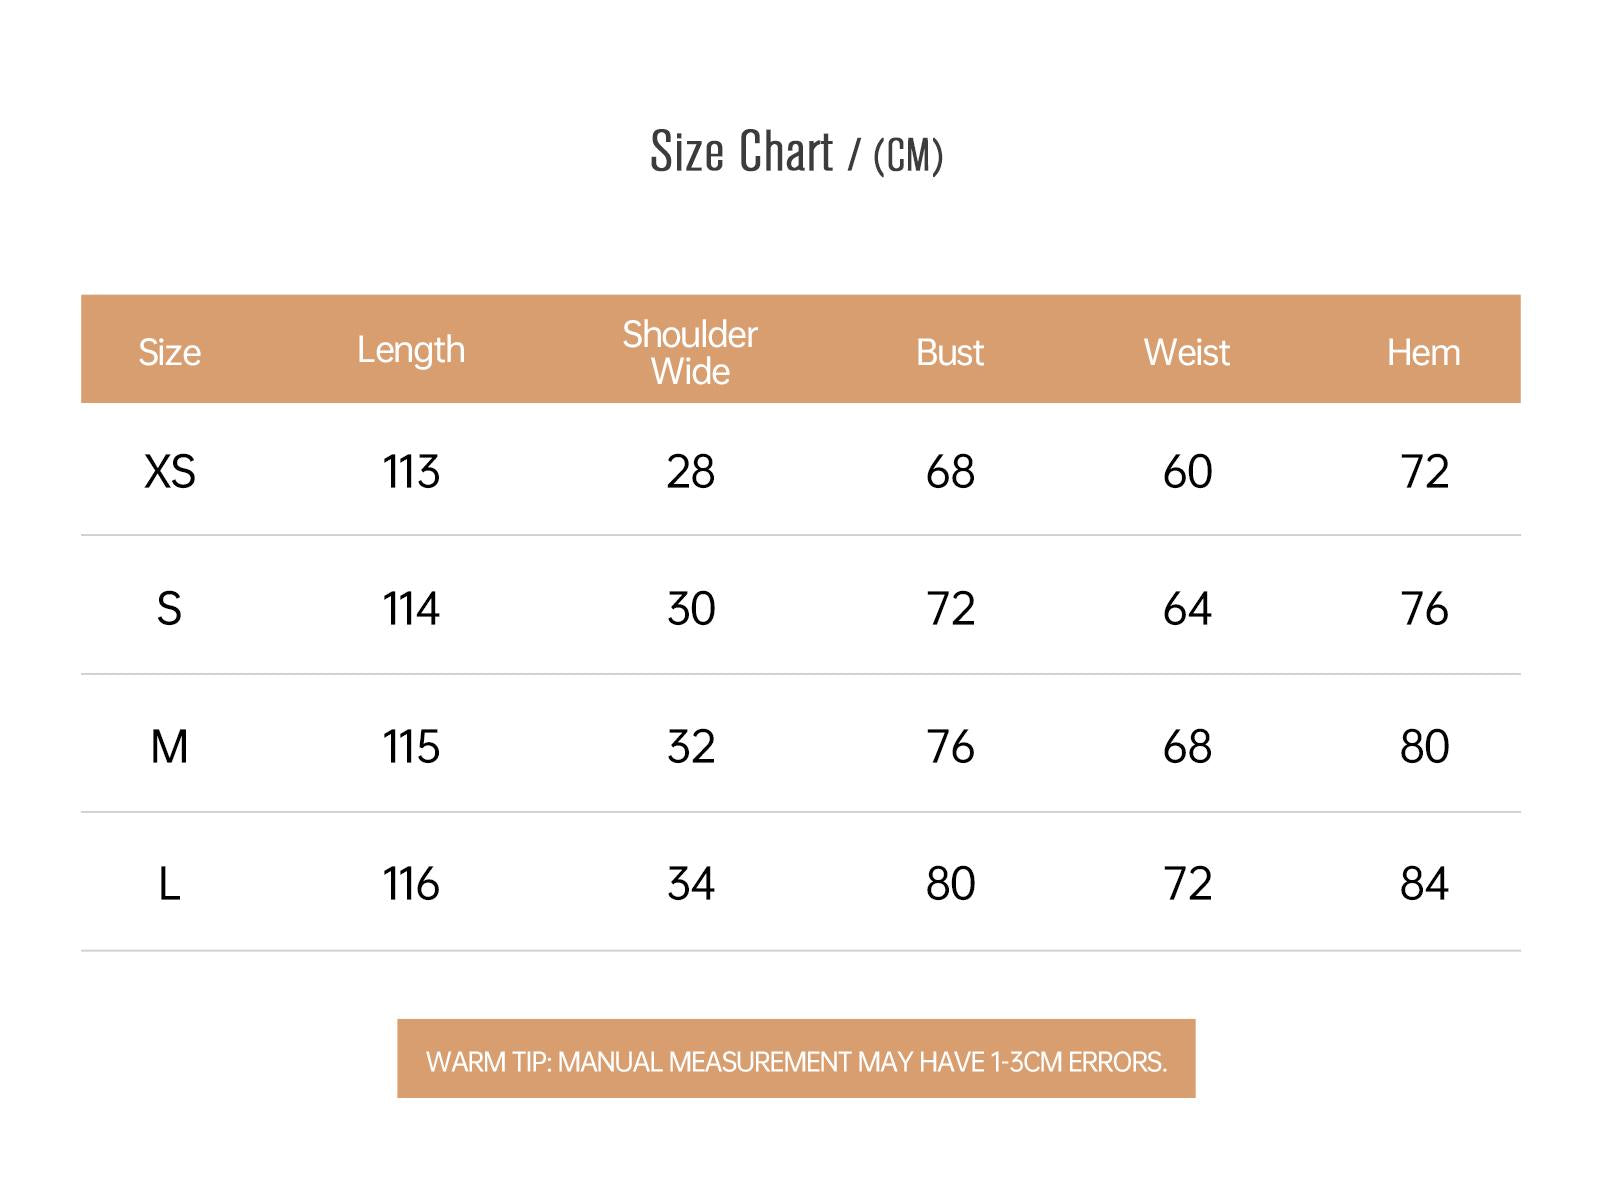Screen dimensions: 1600x1200
Task: Select the L size row label
Action: (169, 884)
